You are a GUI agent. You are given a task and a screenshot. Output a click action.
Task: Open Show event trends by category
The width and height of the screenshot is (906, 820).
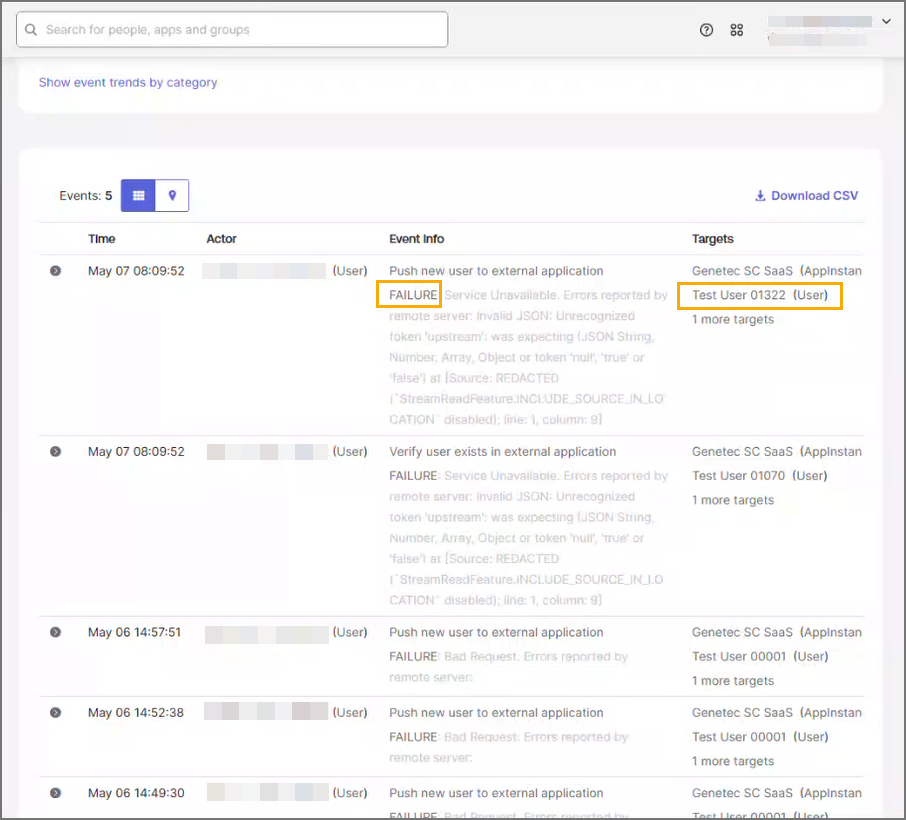(128, 83)
